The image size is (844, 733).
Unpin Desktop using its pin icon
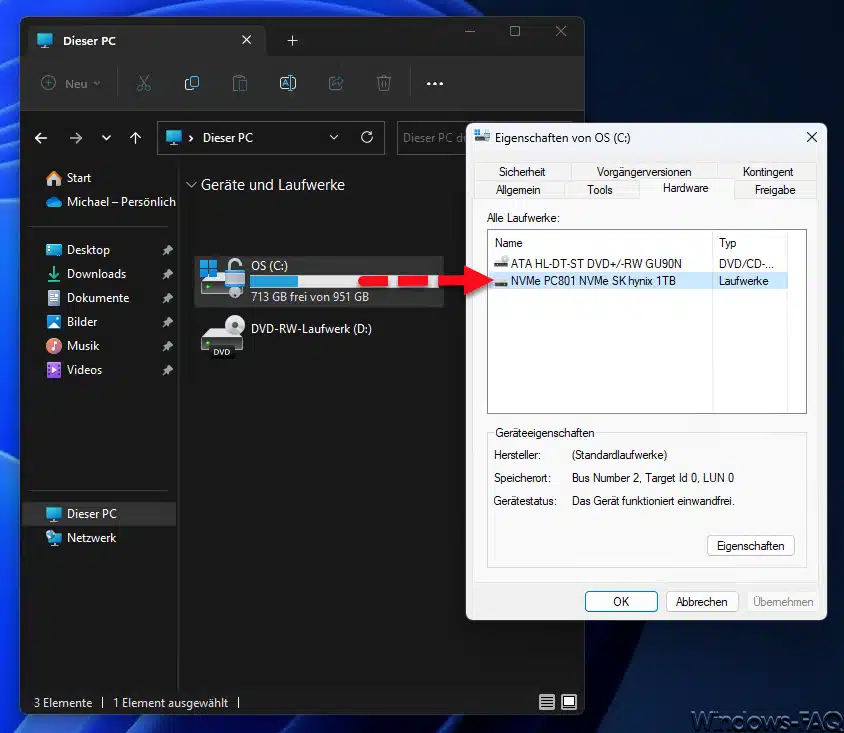tap(167, 250)
